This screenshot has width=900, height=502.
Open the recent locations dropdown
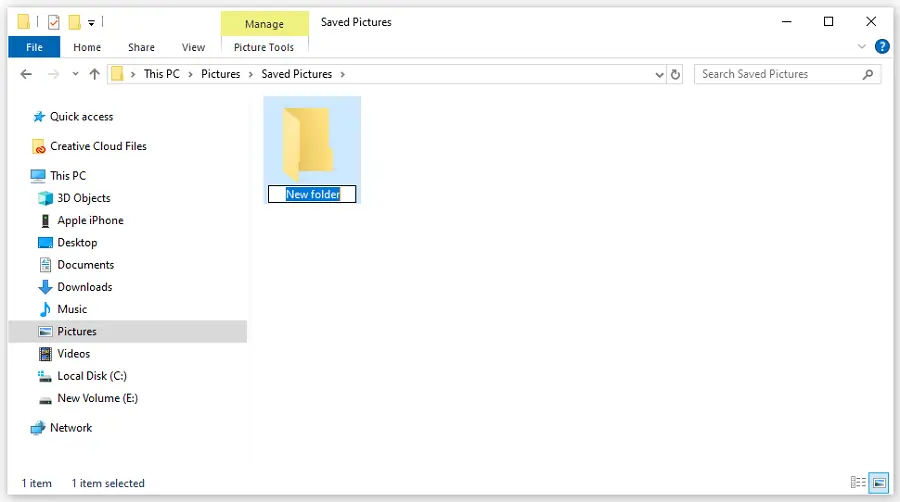[x=75, y=74]
